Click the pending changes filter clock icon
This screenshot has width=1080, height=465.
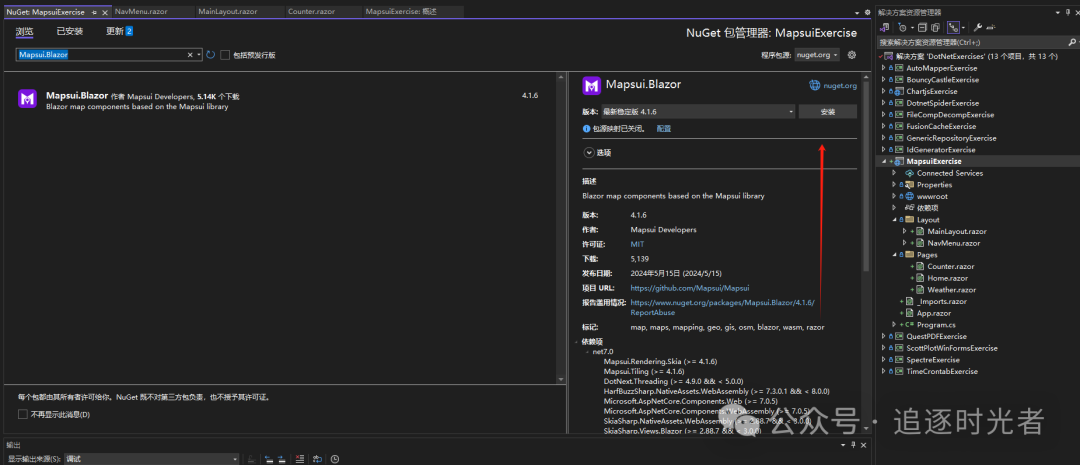pyautogui.click(x=904, y=27)
